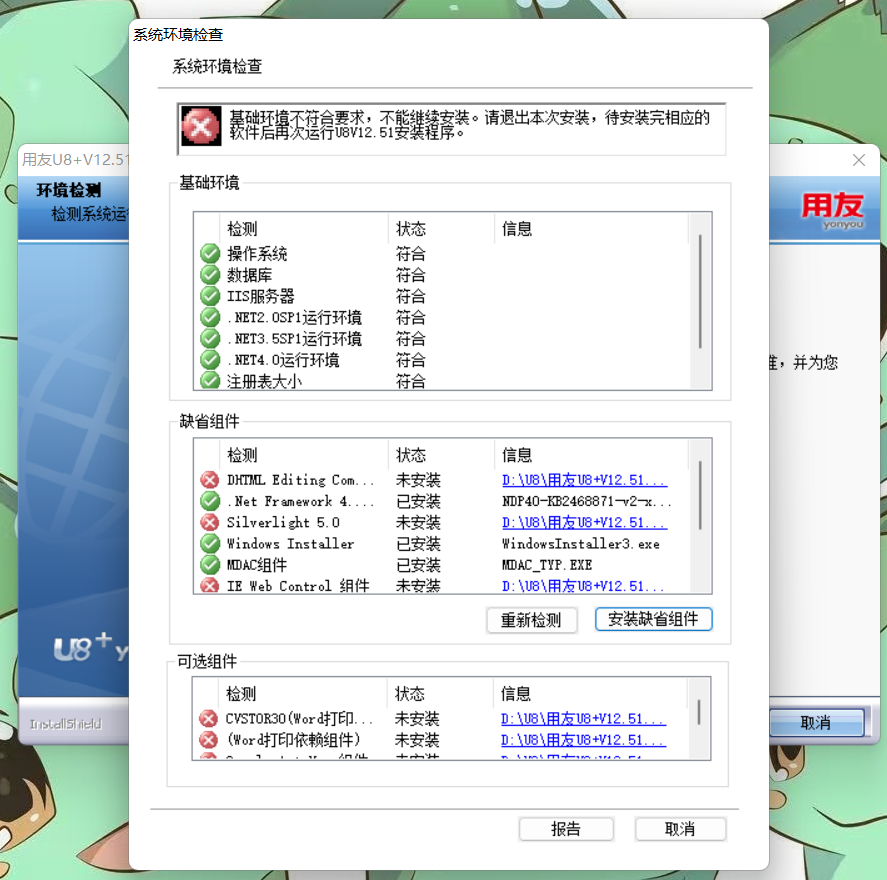Open the download link for DHTML Editing Com...
This screenshot has width=887, height=880.
(x=584, y=480)
